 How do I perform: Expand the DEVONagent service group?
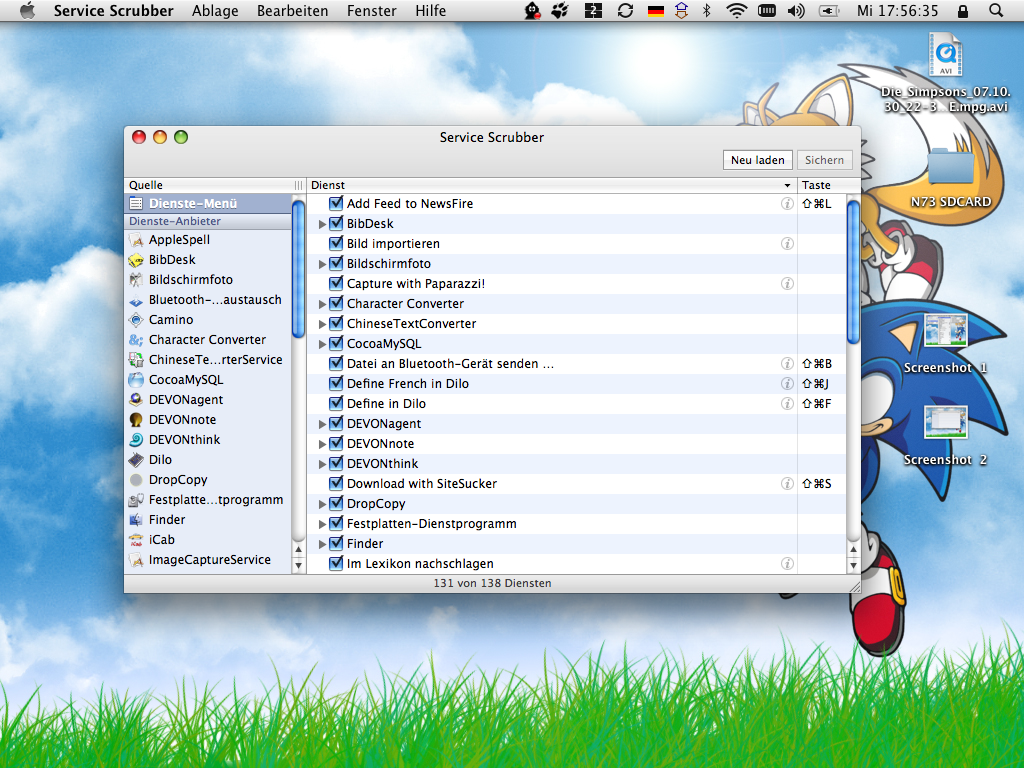322,424
